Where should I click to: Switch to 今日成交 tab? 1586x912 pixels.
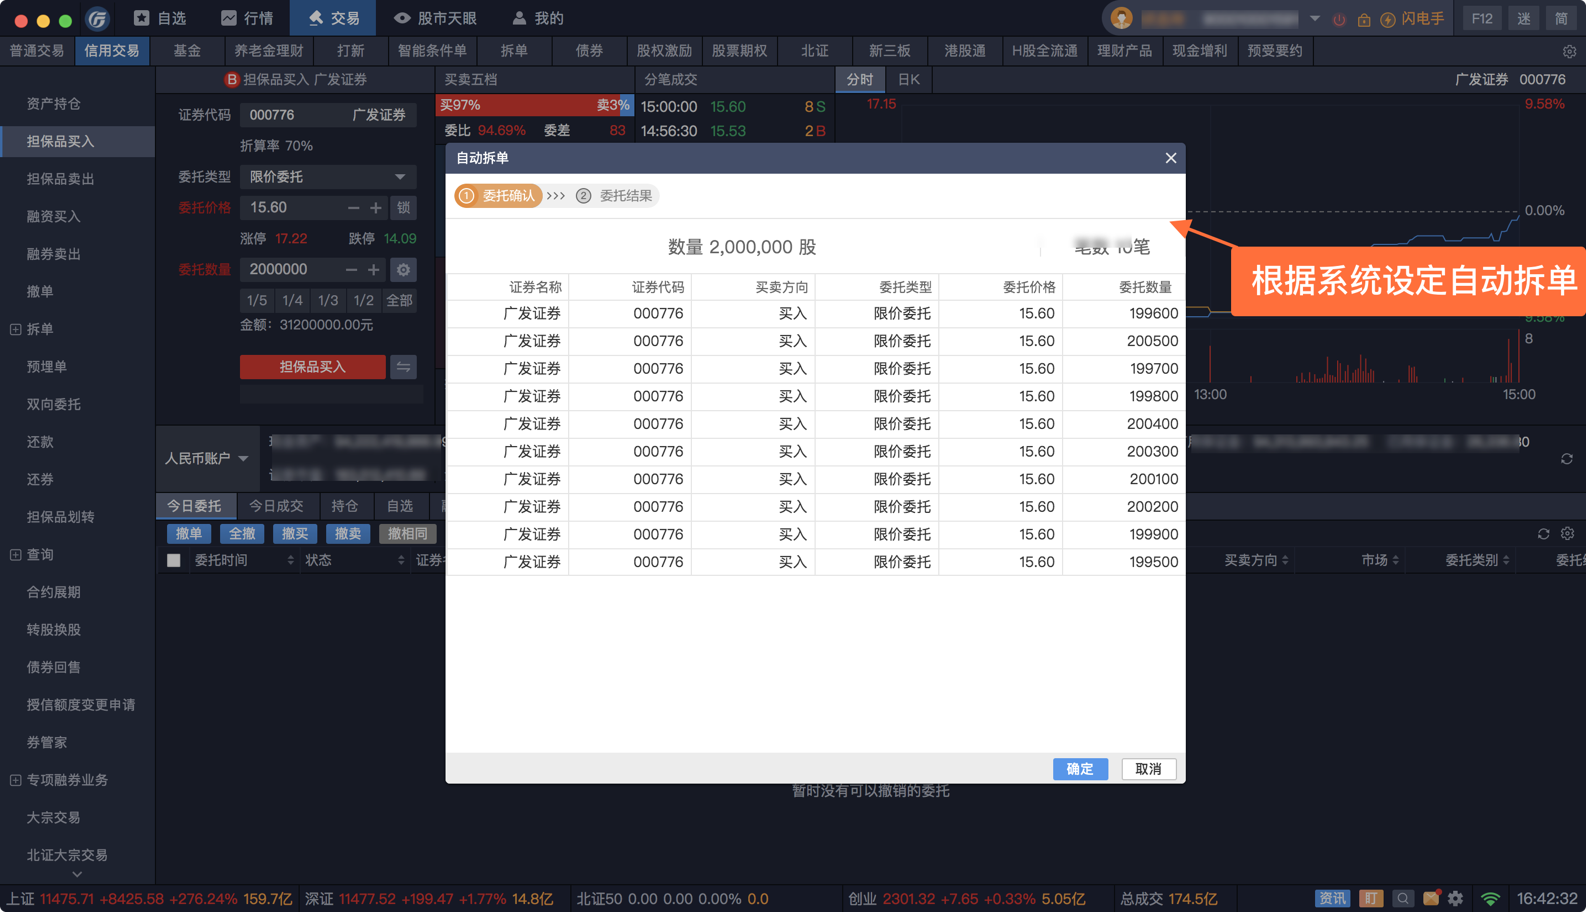pyautogui.click(x=276, y=506)
